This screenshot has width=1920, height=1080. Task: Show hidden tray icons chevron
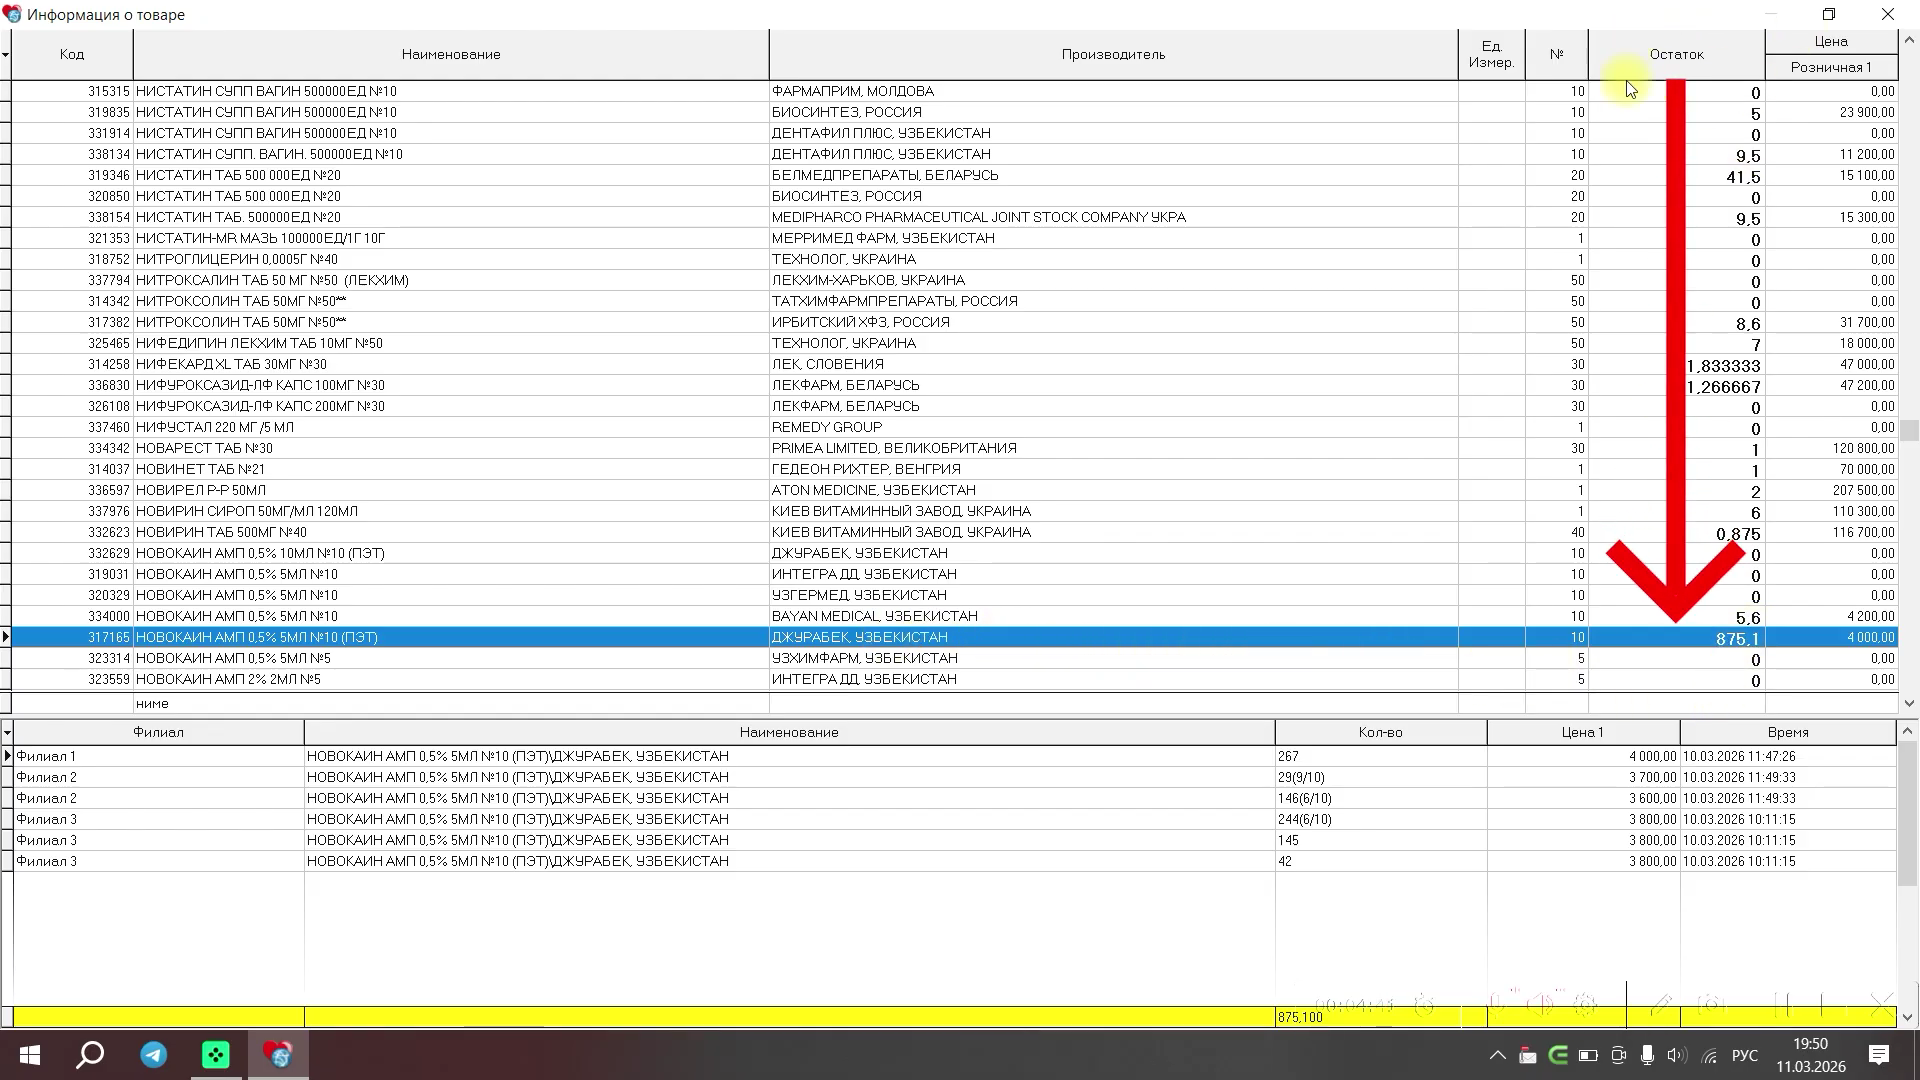(1497, 1056)
